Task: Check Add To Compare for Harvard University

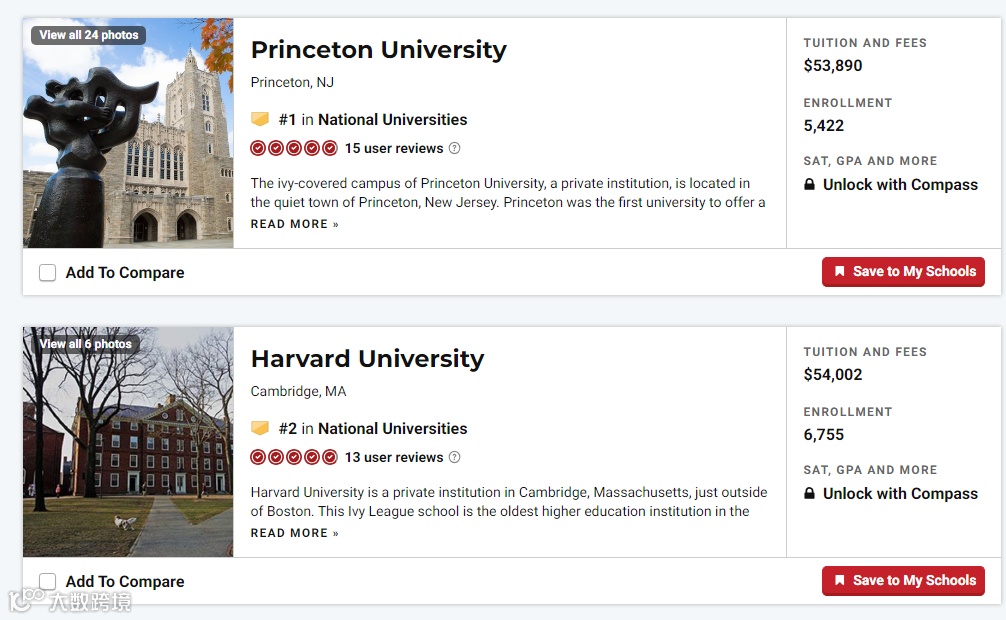Action: 48,581
